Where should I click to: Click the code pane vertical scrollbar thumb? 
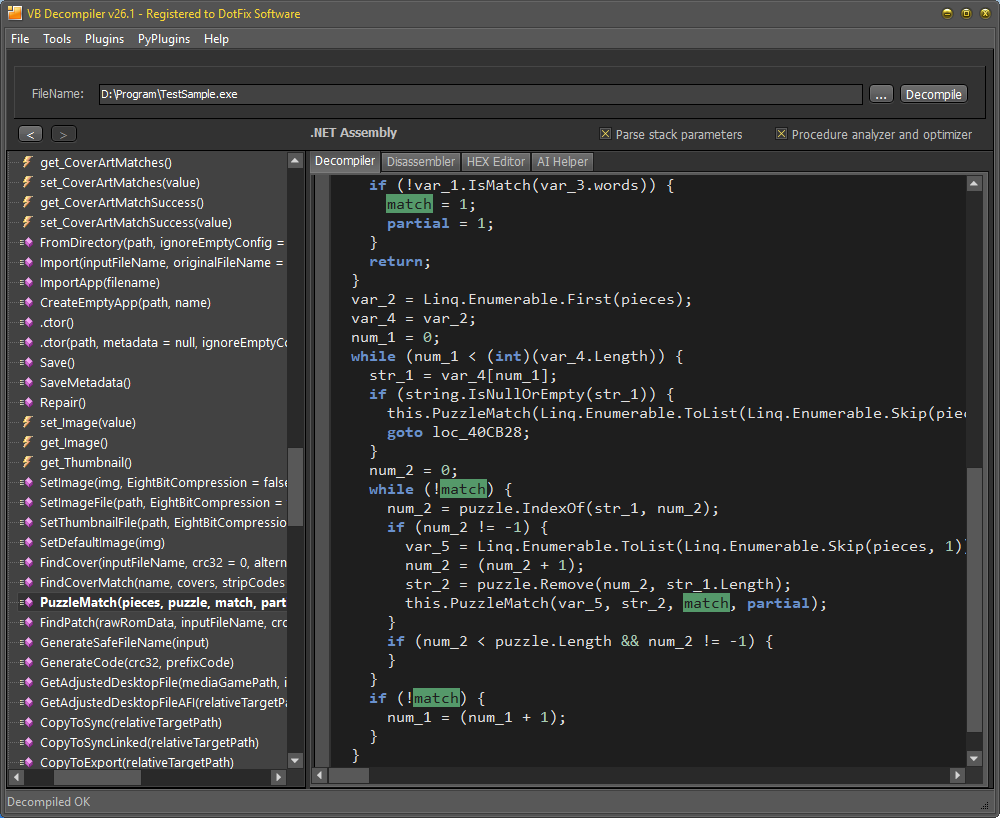click(x=974, y=600)
